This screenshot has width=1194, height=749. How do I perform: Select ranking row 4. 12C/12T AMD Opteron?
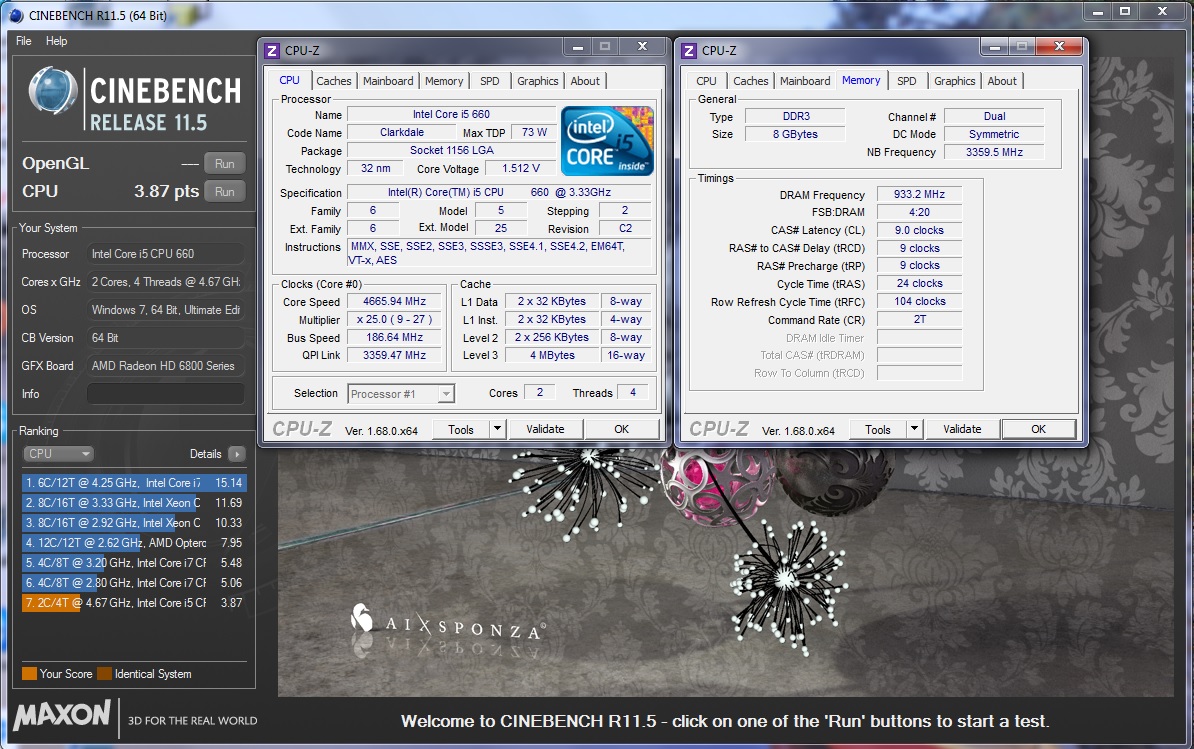click(134, 543)
